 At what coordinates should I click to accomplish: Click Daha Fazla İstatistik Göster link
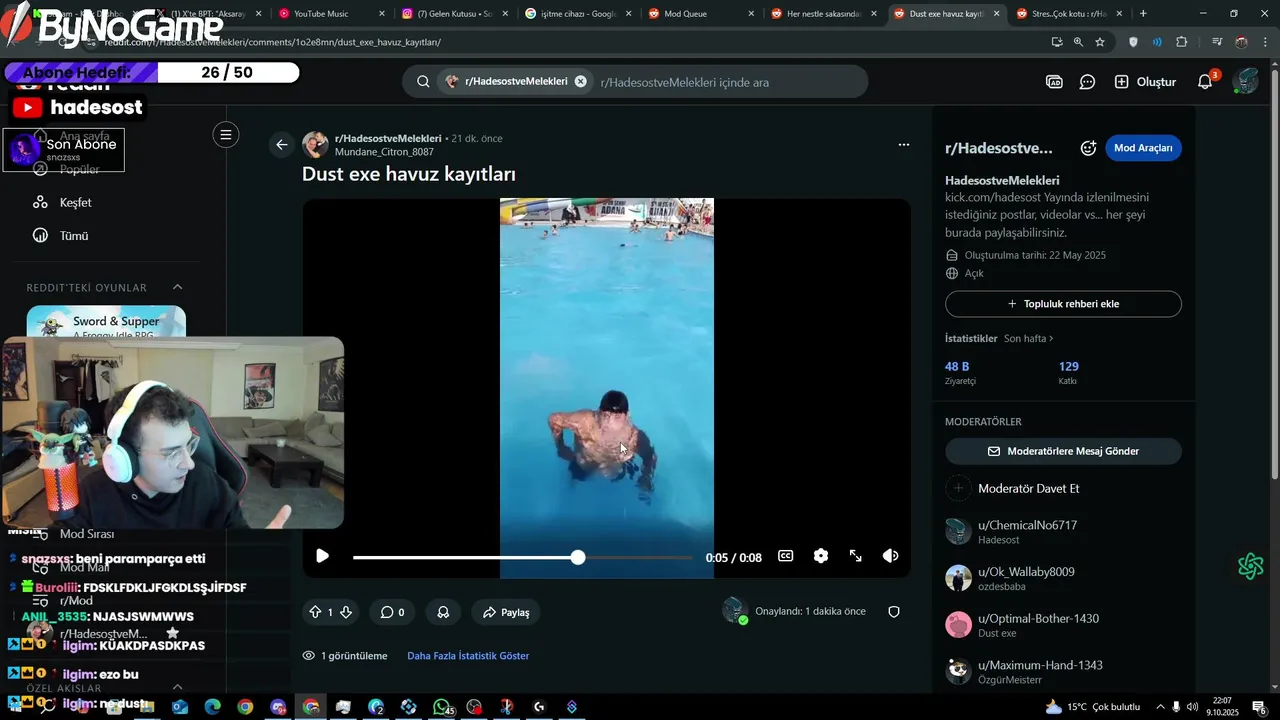point(468,656)
